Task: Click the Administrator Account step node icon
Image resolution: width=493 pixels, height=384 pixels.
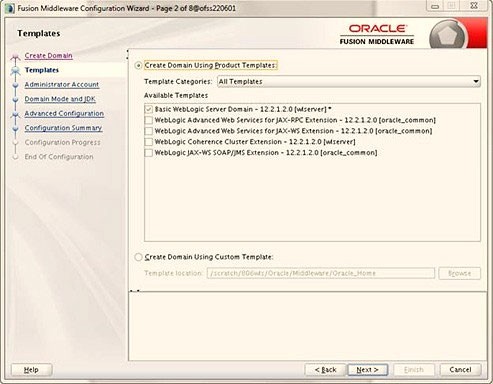Action: (15, 85)
